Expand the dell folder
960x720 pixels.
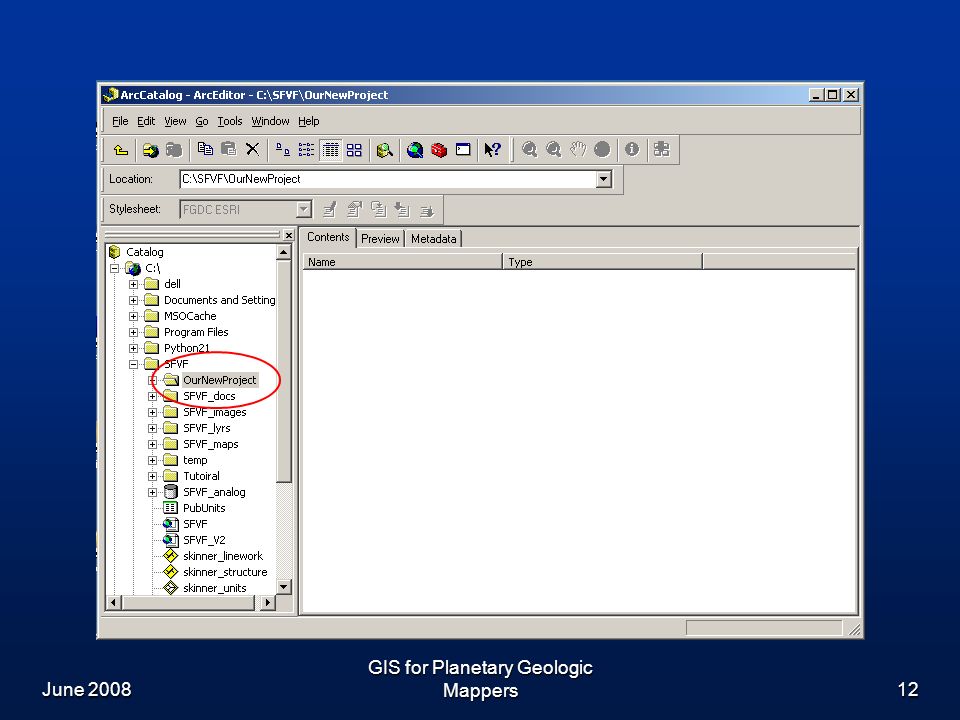click(133, 284)
